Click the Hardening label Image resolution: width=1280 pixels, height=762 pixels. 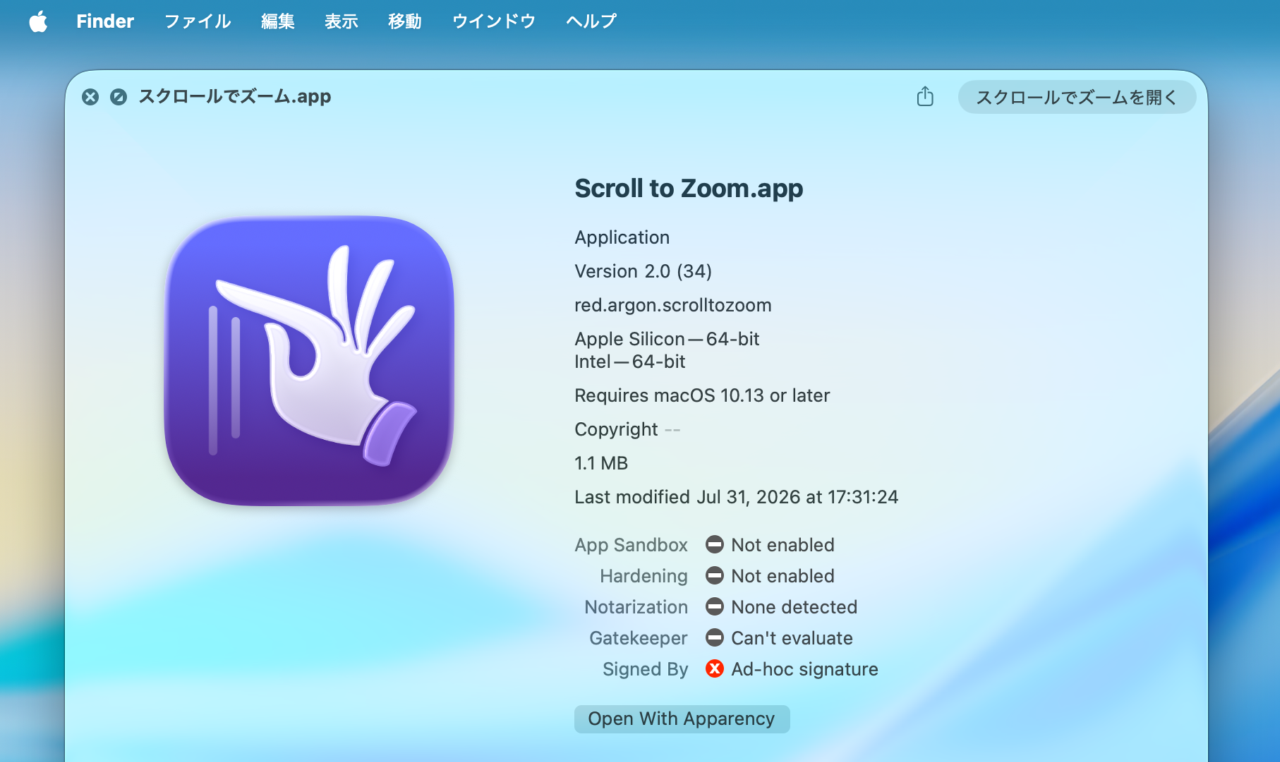pos(644,576)
